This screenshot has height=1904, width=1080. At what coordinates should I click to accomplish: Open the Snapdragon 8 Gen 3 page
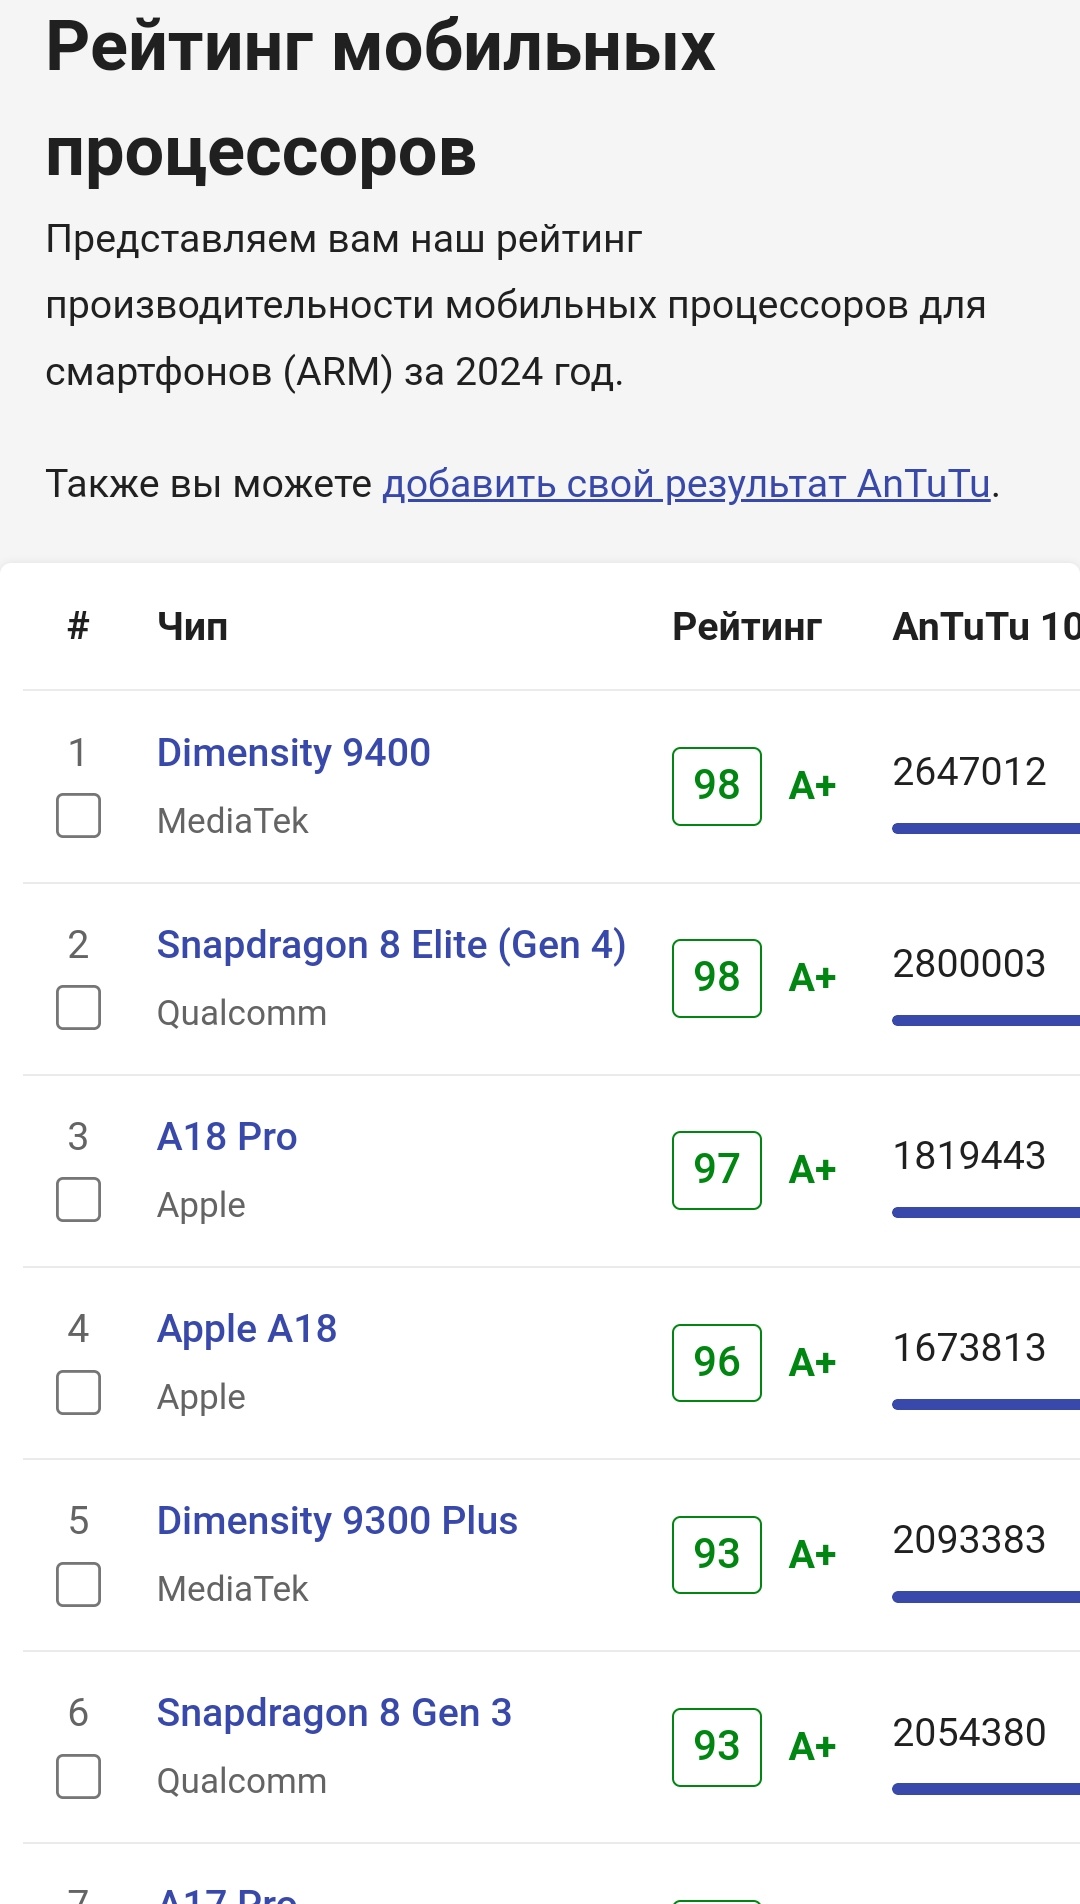(333, 1712)
